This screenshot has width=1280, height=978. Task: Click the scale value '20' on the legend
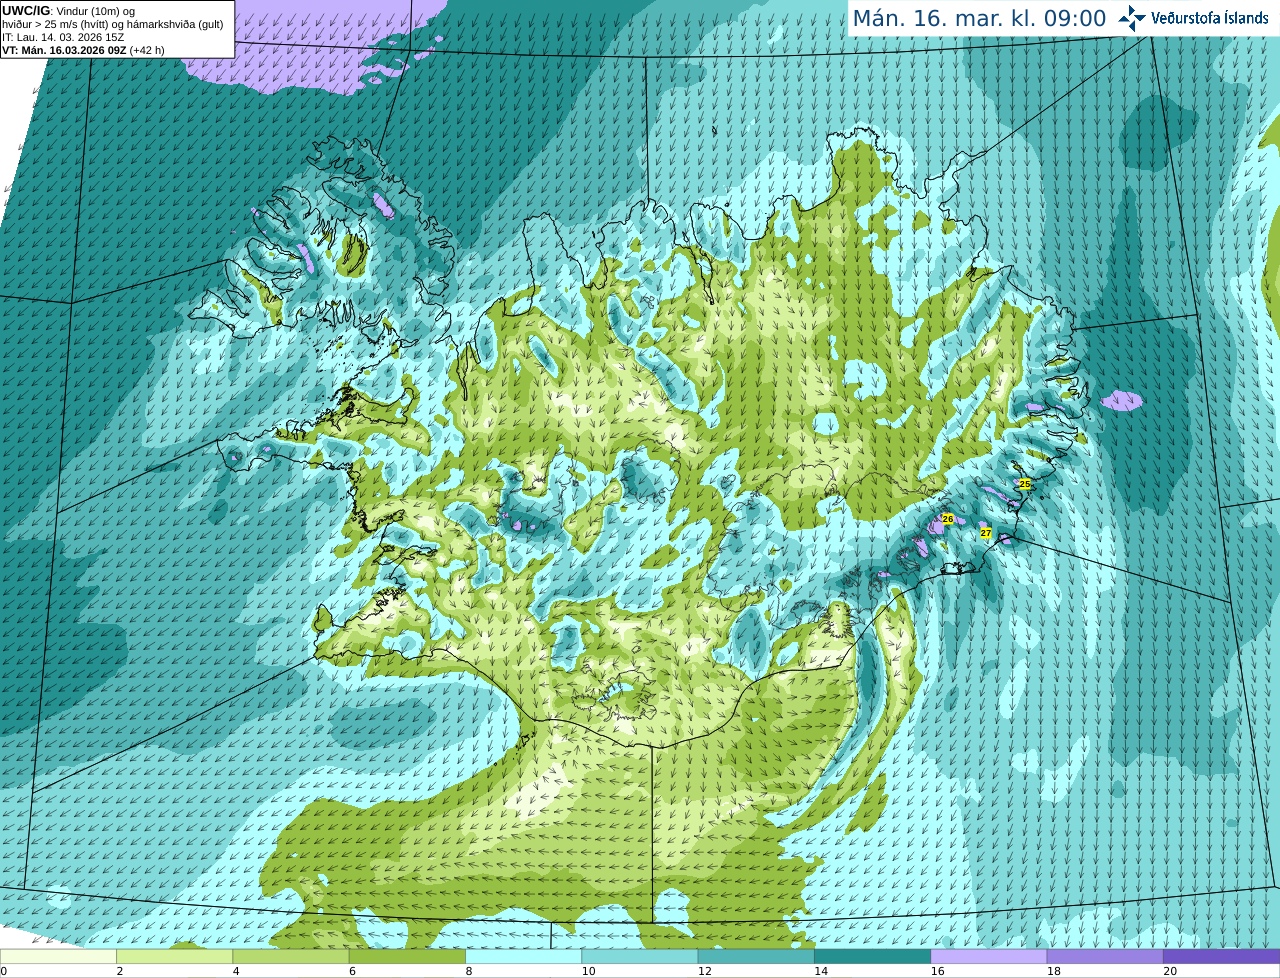point(1170,971)
